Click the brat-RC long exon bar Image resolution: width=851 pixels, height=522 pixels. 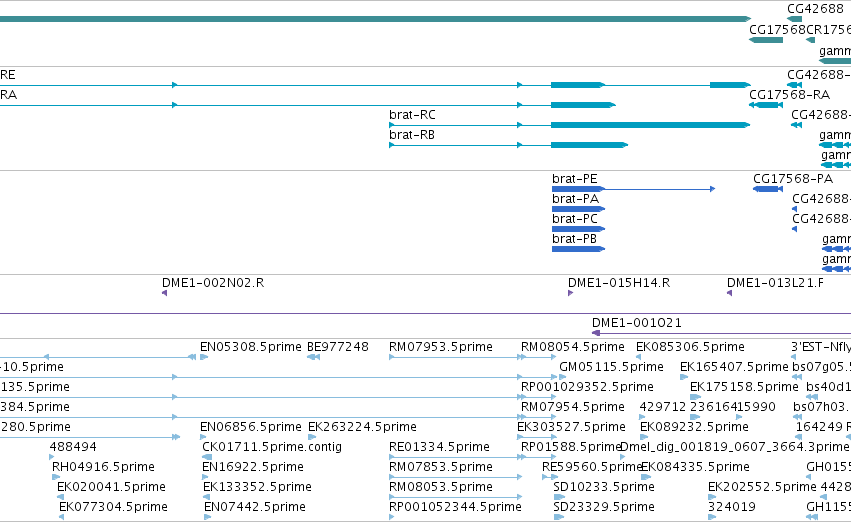pyautogui.click(x=650, y=125)
